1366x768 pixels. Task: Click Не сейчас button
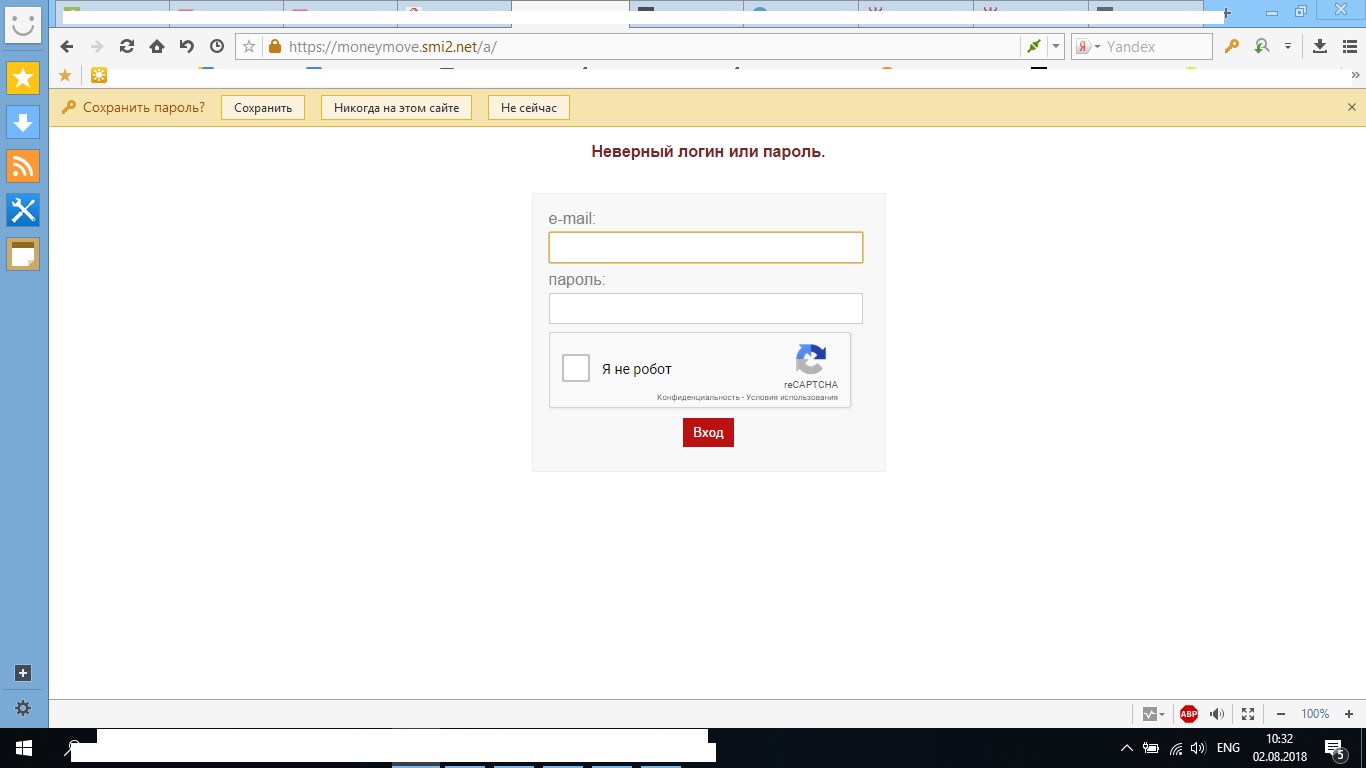[529, 108]
